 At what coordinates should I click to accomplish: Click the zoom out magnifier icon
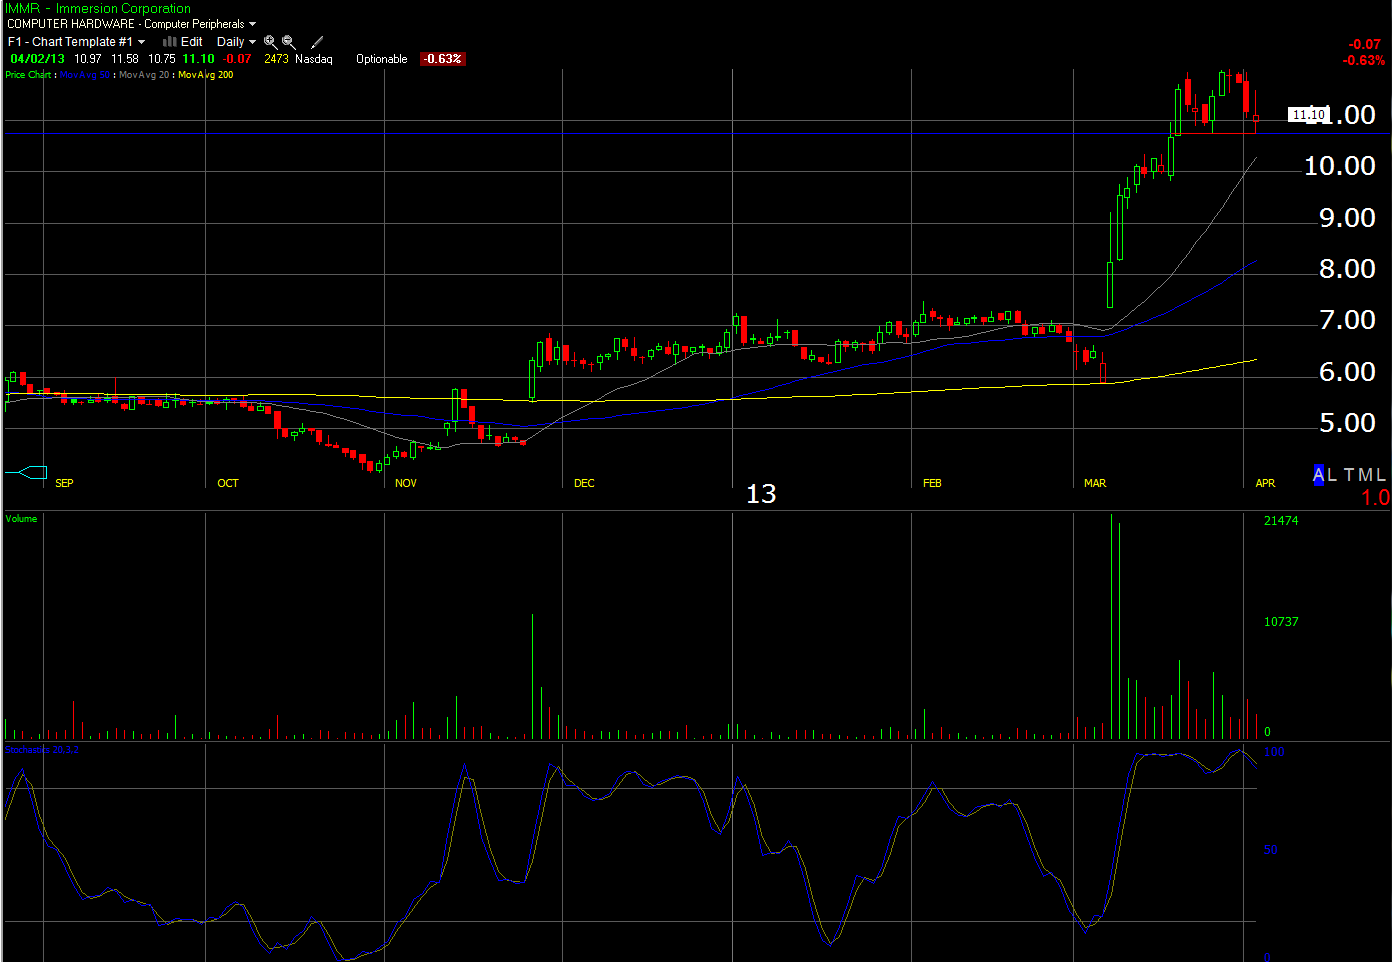click(289, 42)
